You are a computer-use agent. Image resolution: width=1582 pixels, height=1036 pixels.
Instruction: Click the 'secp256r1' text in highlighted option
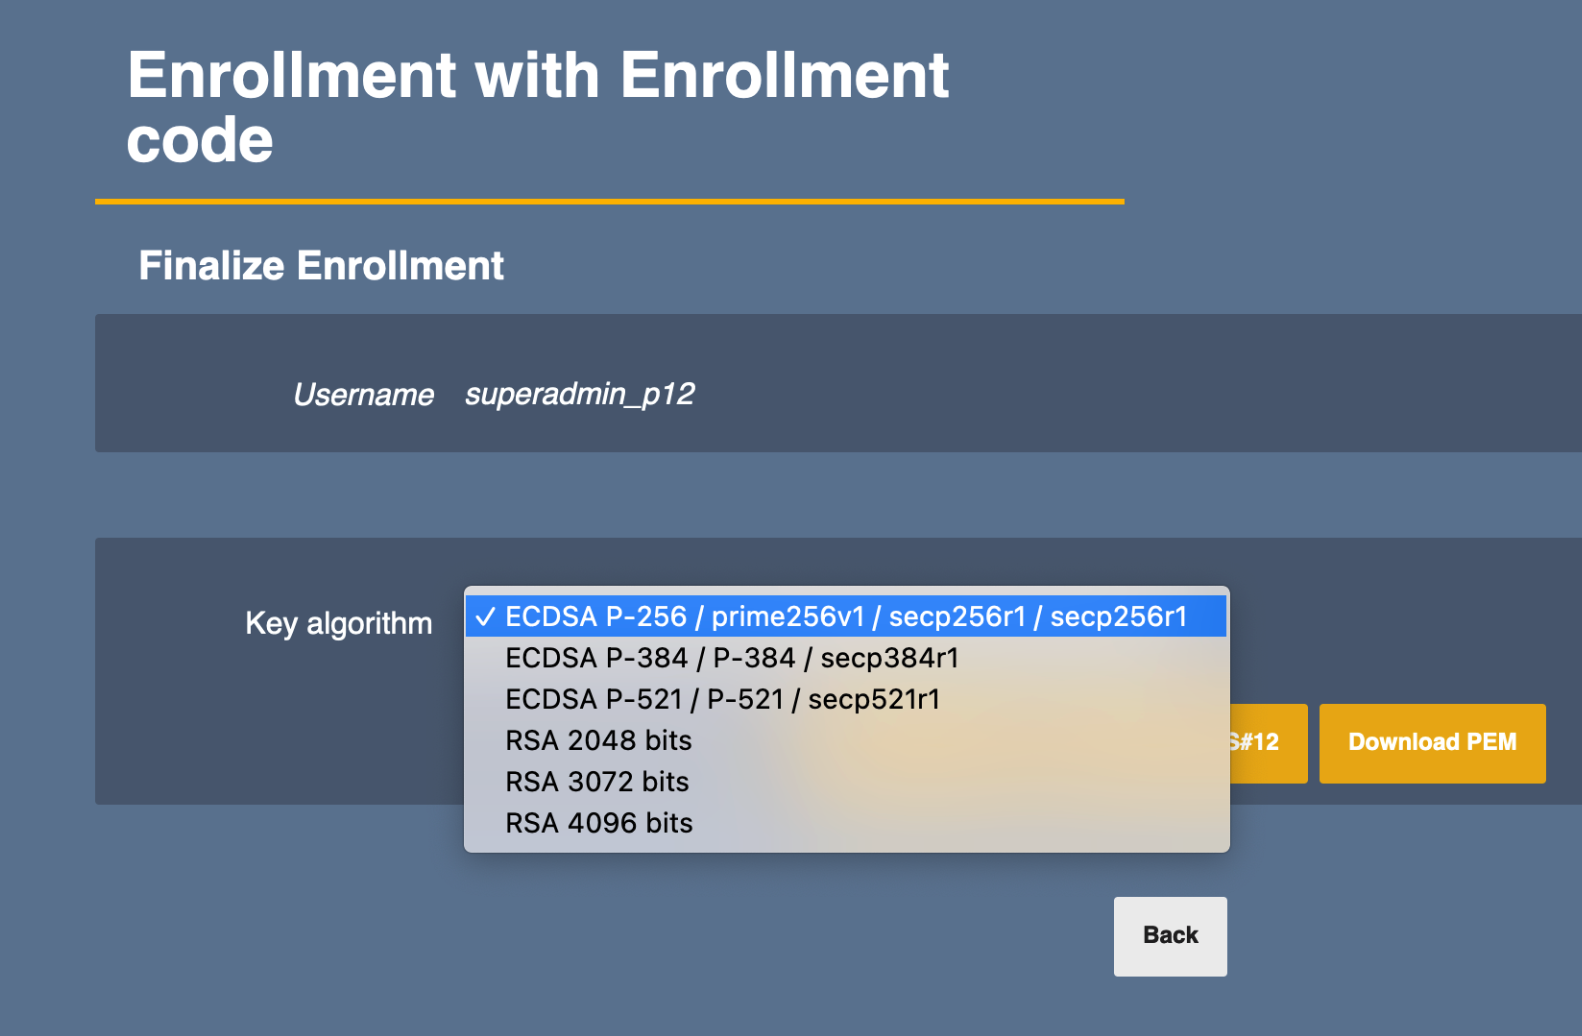click(957, 616)
